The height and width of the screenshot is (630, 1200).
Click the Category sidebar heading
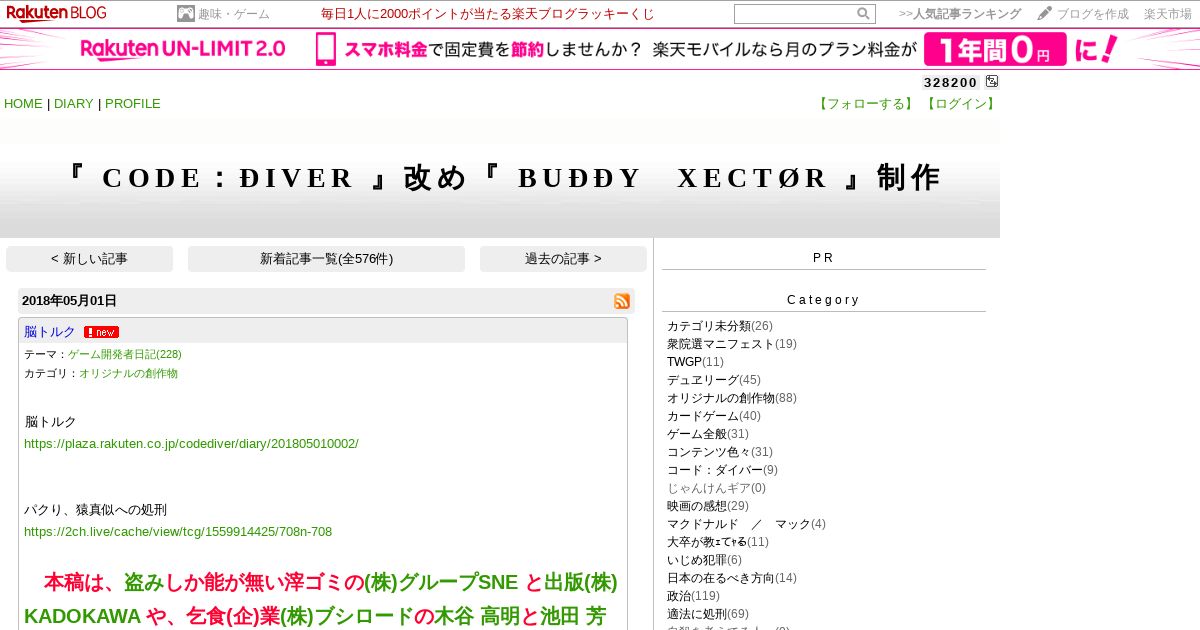(x=823, y=300)
